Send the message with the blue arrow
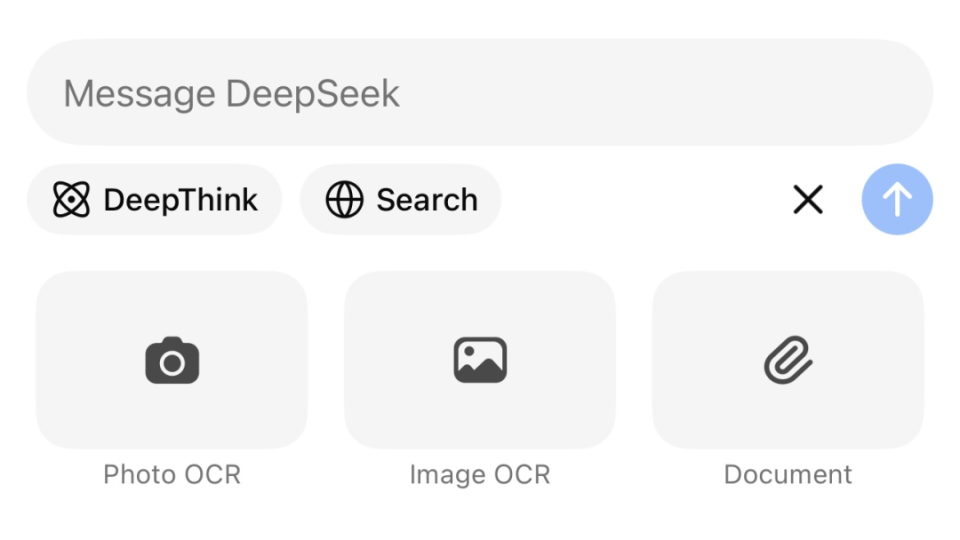This screenshot has width=960, height=540. click(897, 199)
